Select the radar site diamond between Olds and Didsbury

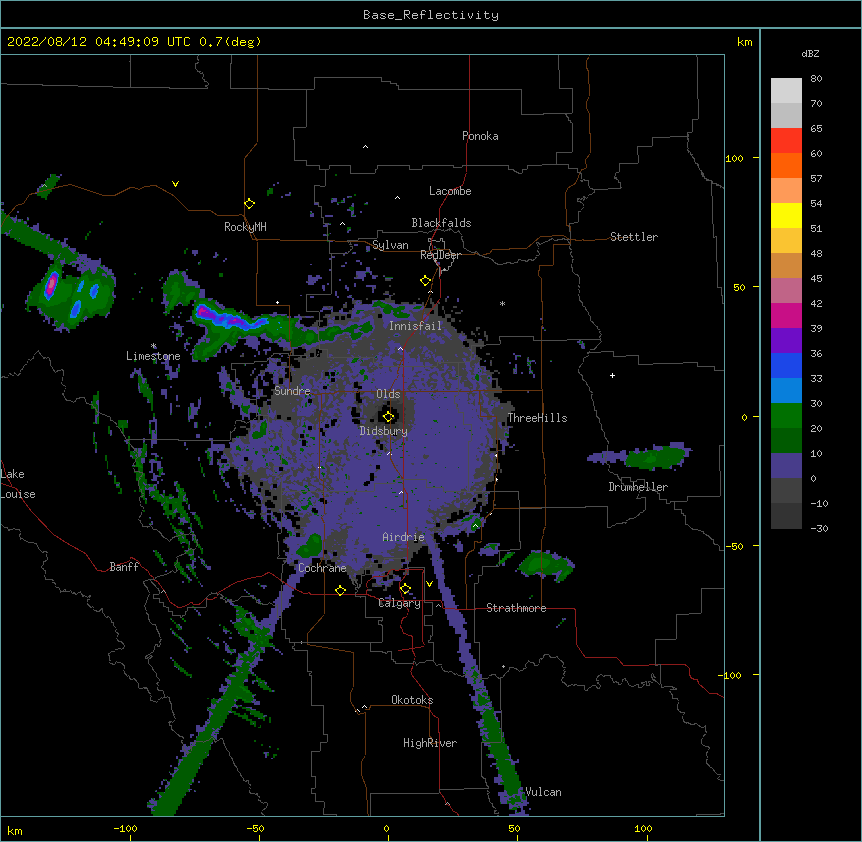[x=388, y=416]
